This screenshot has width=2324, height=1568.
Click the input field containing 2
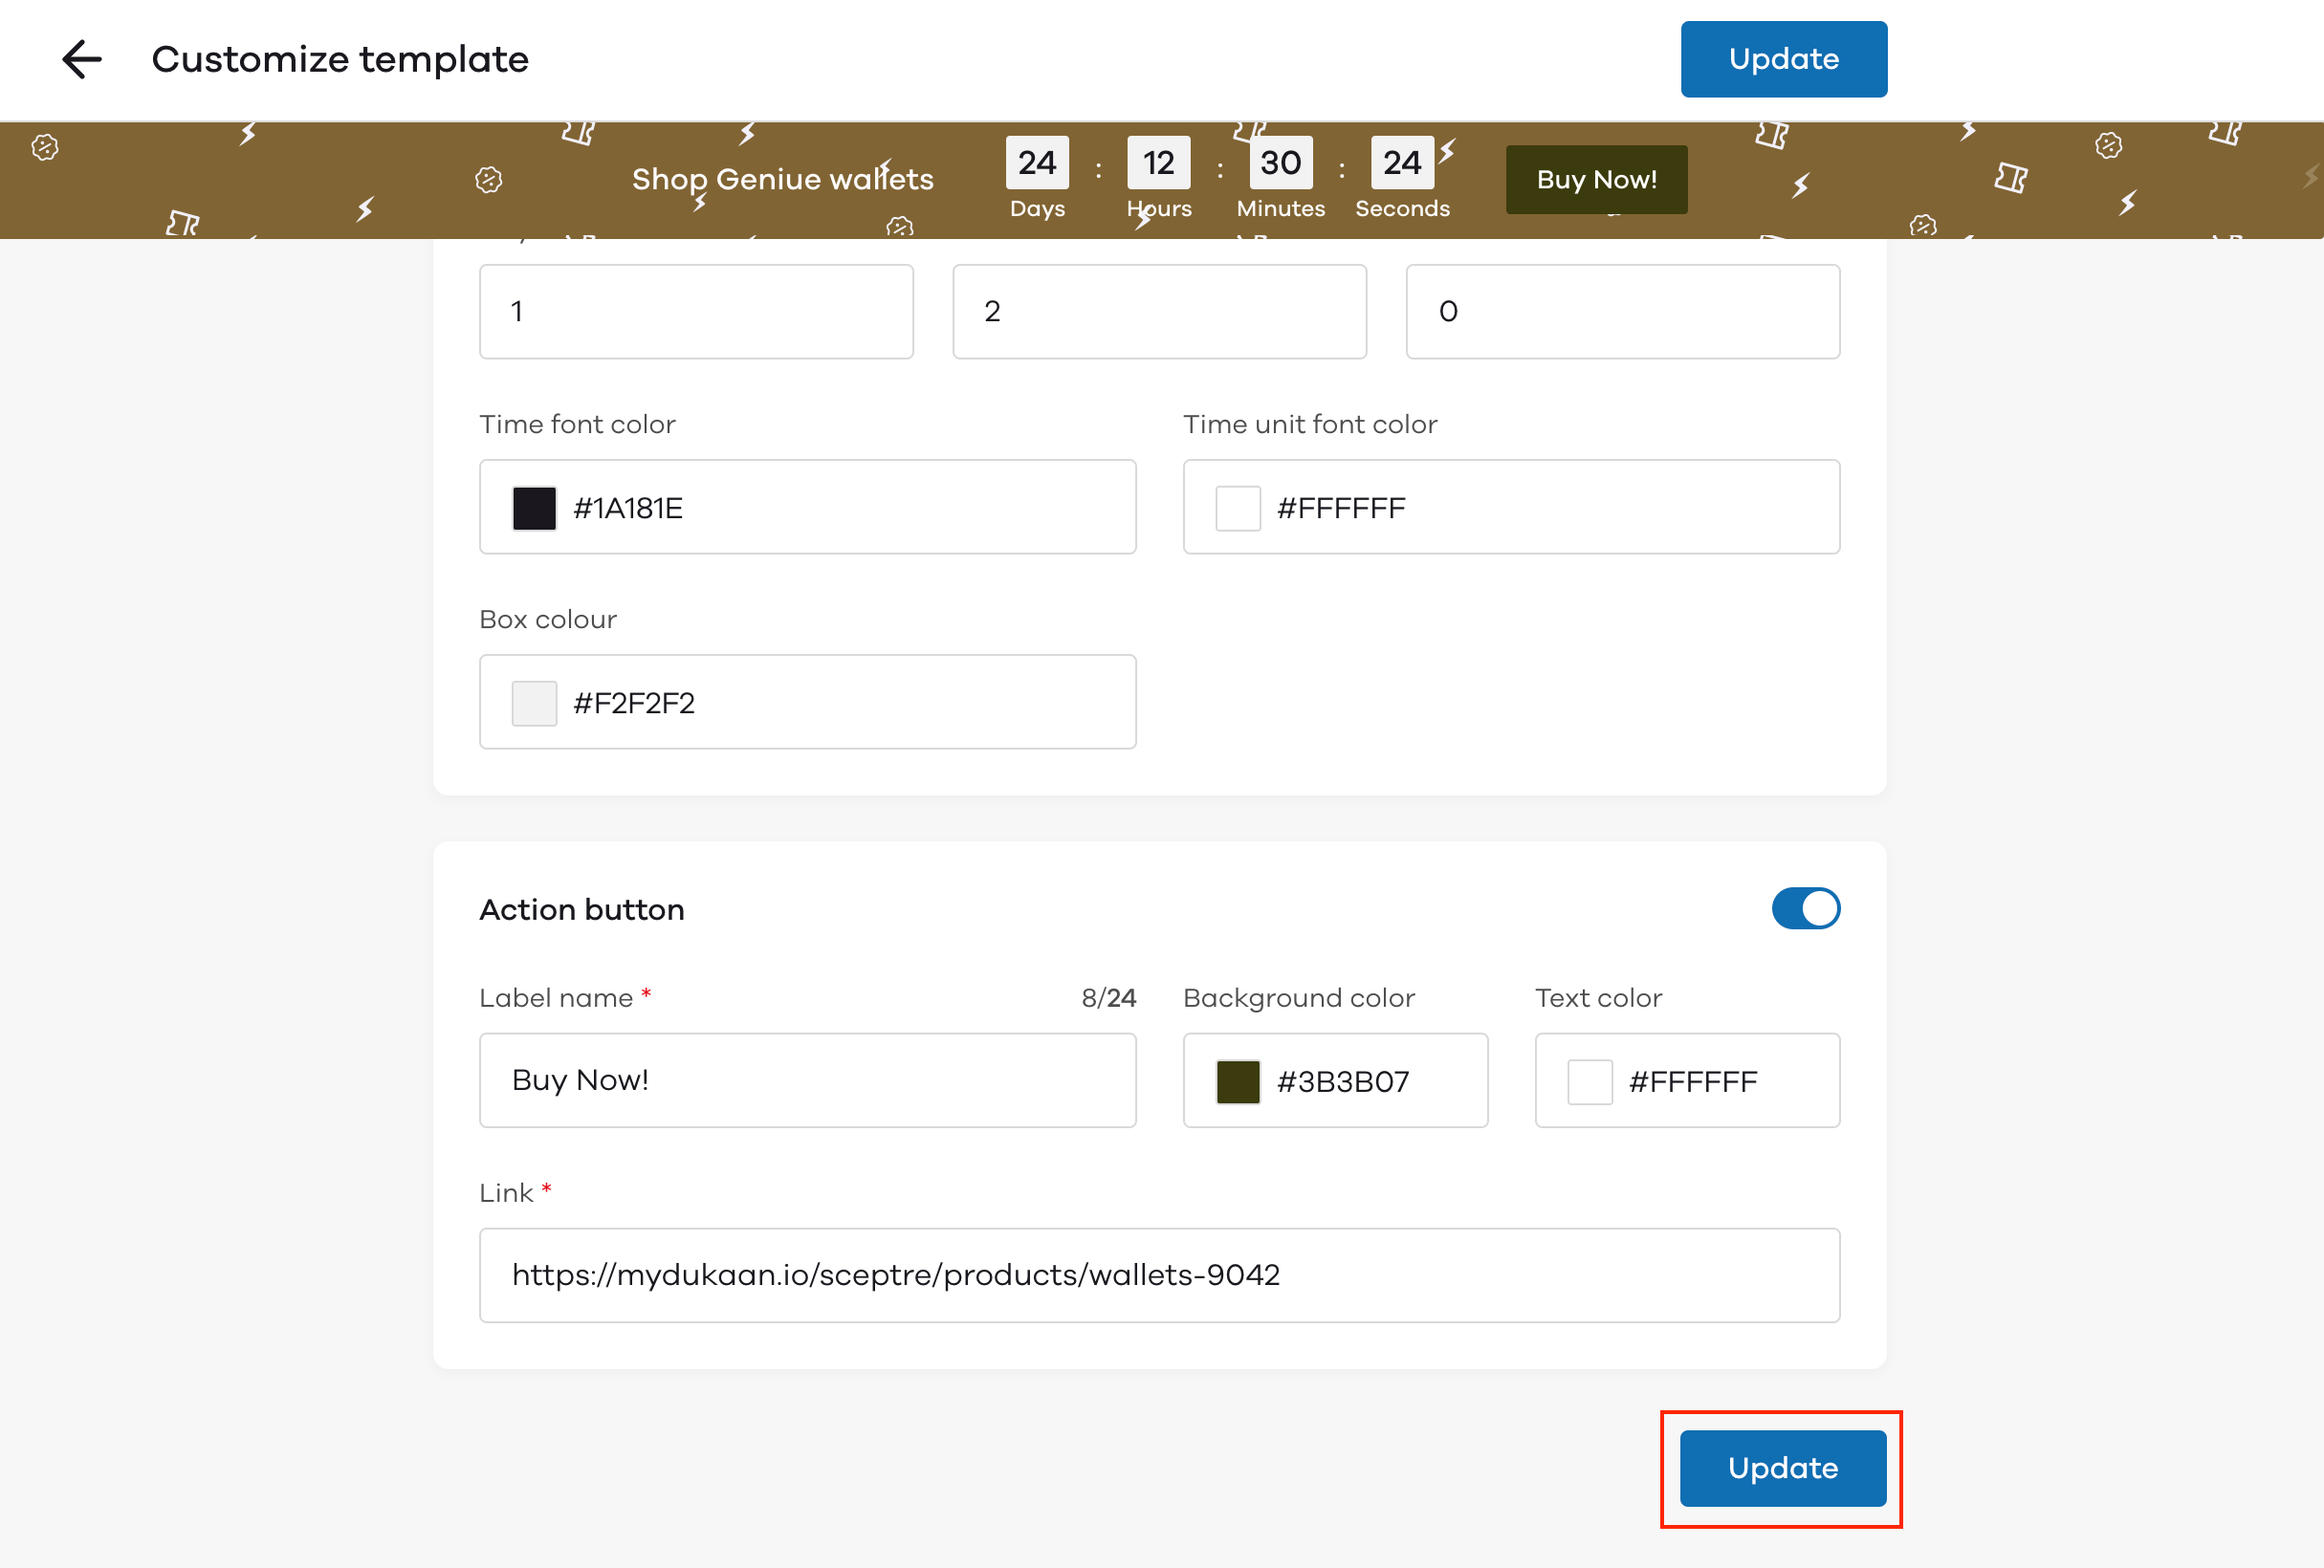click(x=1159, y=311)
